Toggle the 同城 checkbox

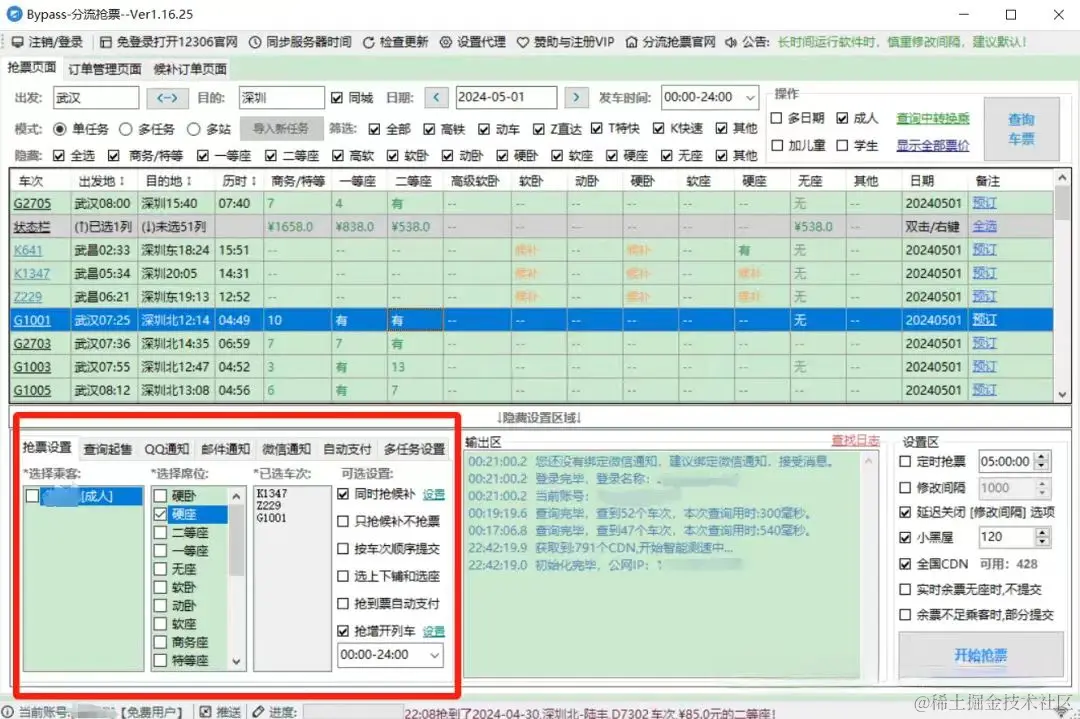click(x=337, y=98)
